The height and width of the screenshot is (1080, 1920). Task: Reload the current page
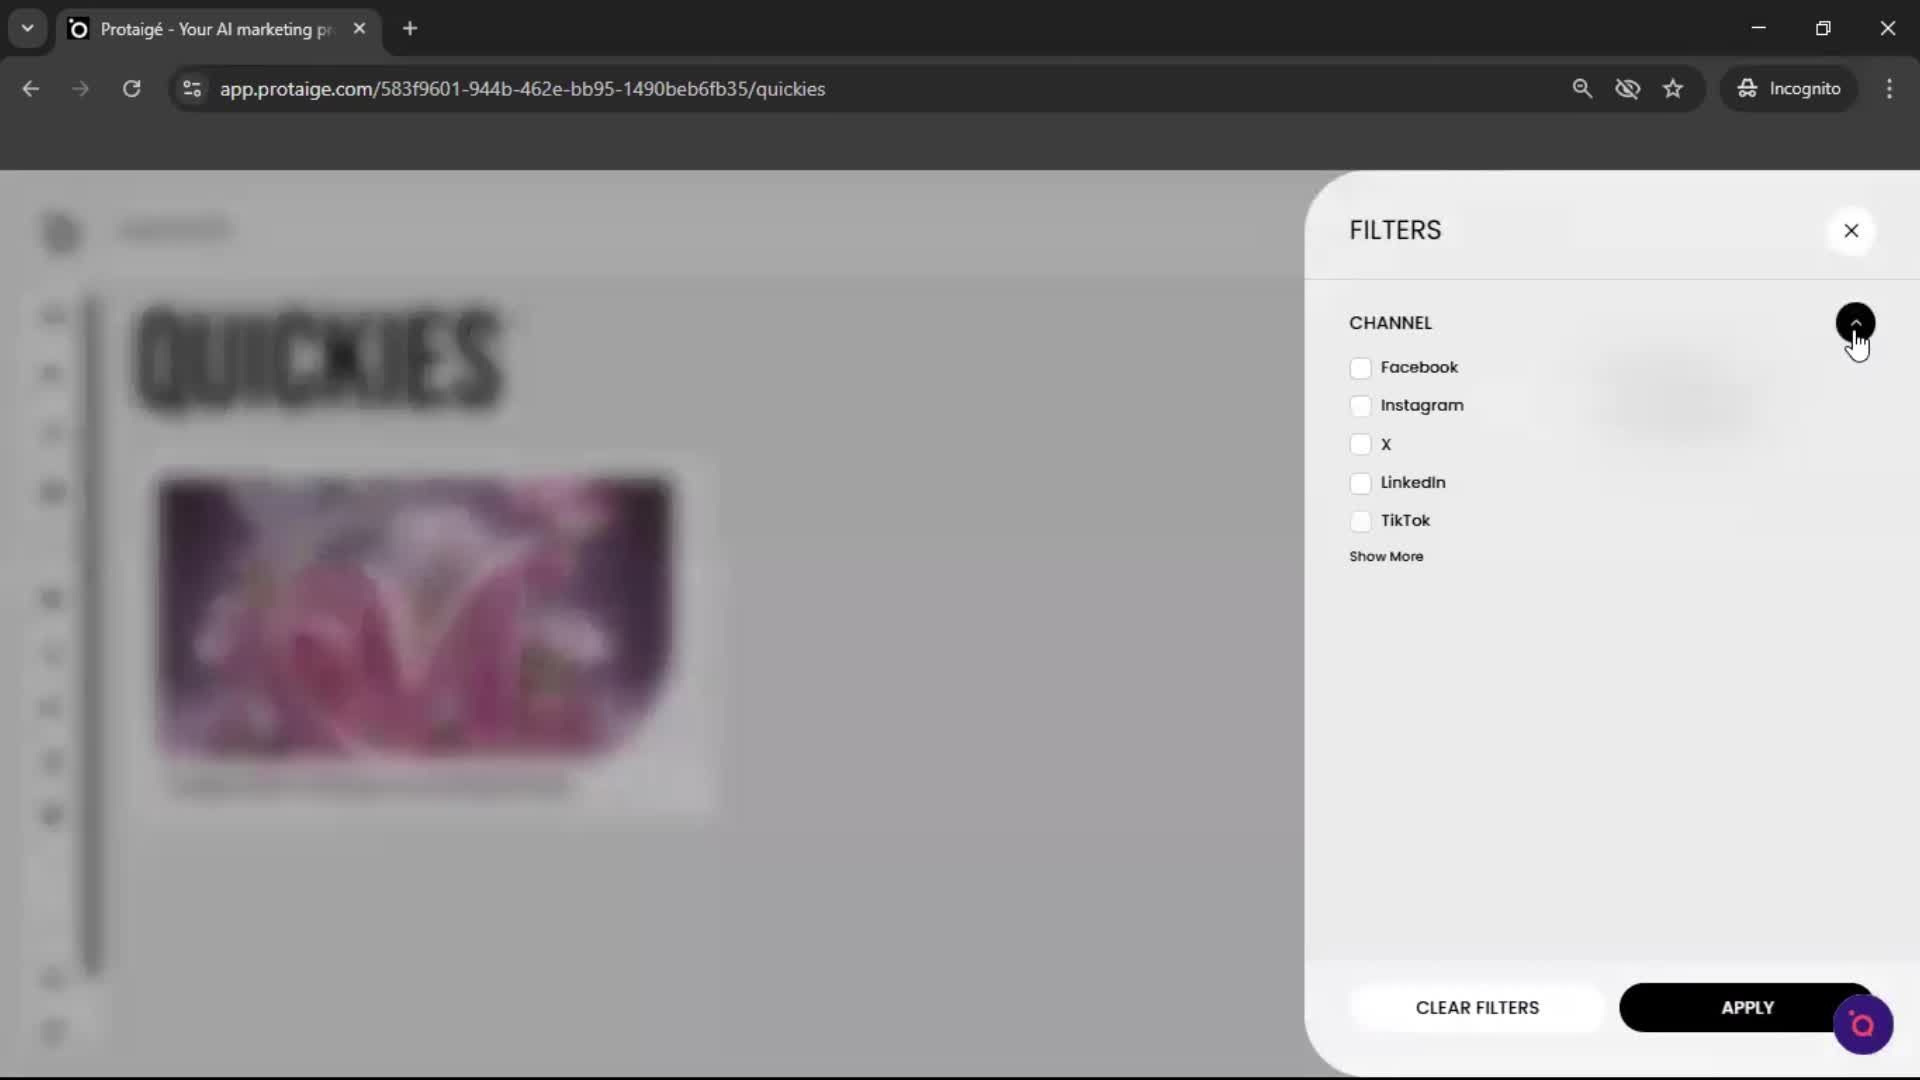coord(131,89)
